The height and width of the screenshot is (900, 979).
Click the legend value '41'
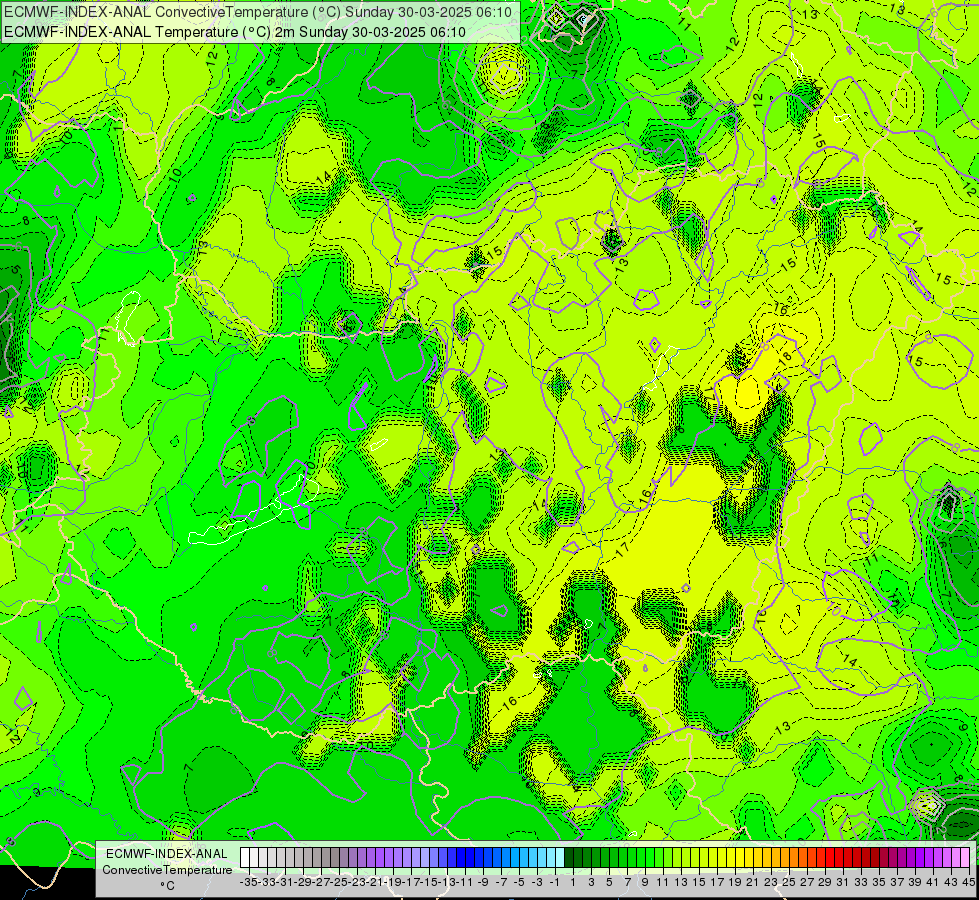pos(933,883)
